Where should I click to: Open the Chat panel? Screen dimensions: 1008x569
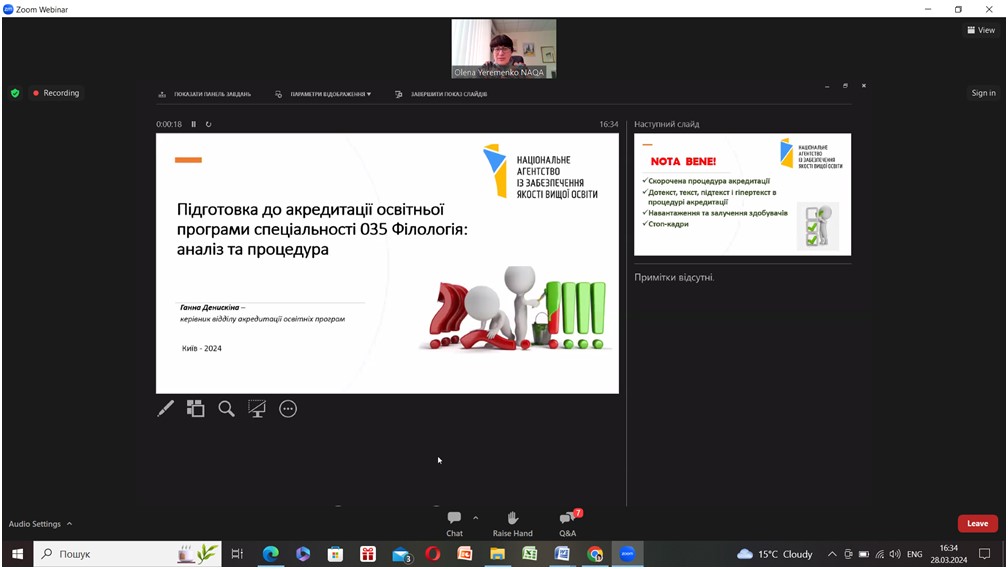point(454,523)
